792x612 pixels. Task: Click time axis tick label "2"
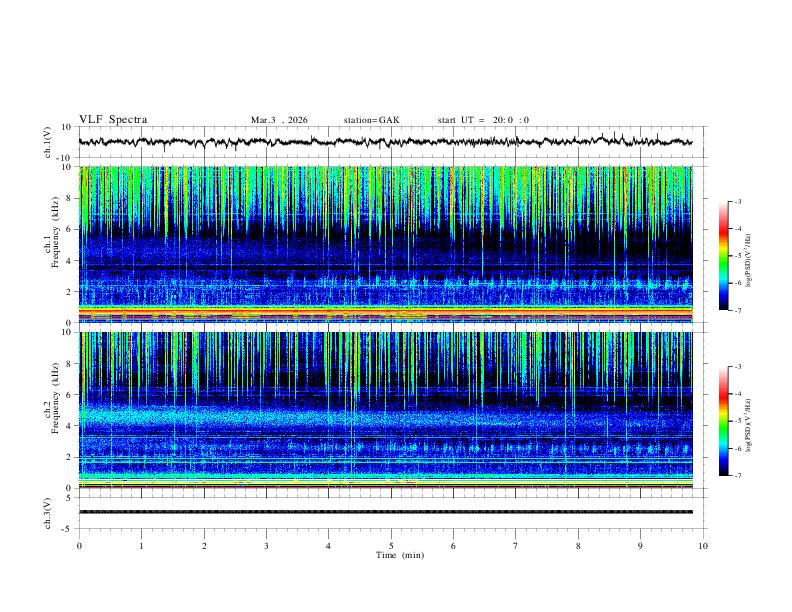click(204, 546)
